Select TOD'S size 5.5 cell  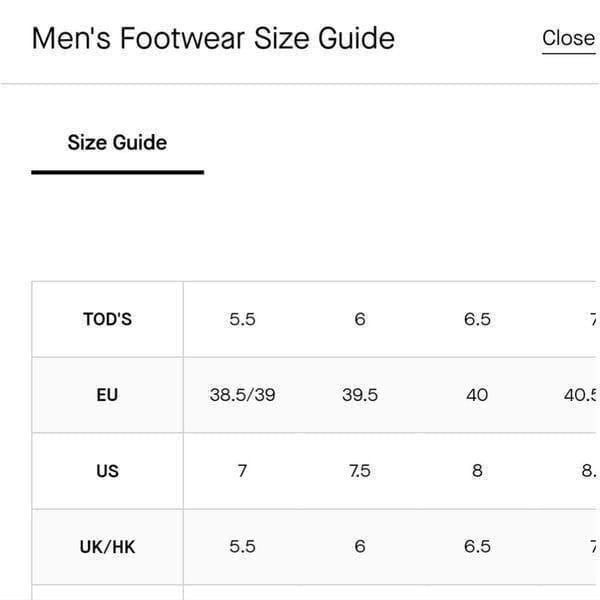pyautogui.click(x=242, y=319)
